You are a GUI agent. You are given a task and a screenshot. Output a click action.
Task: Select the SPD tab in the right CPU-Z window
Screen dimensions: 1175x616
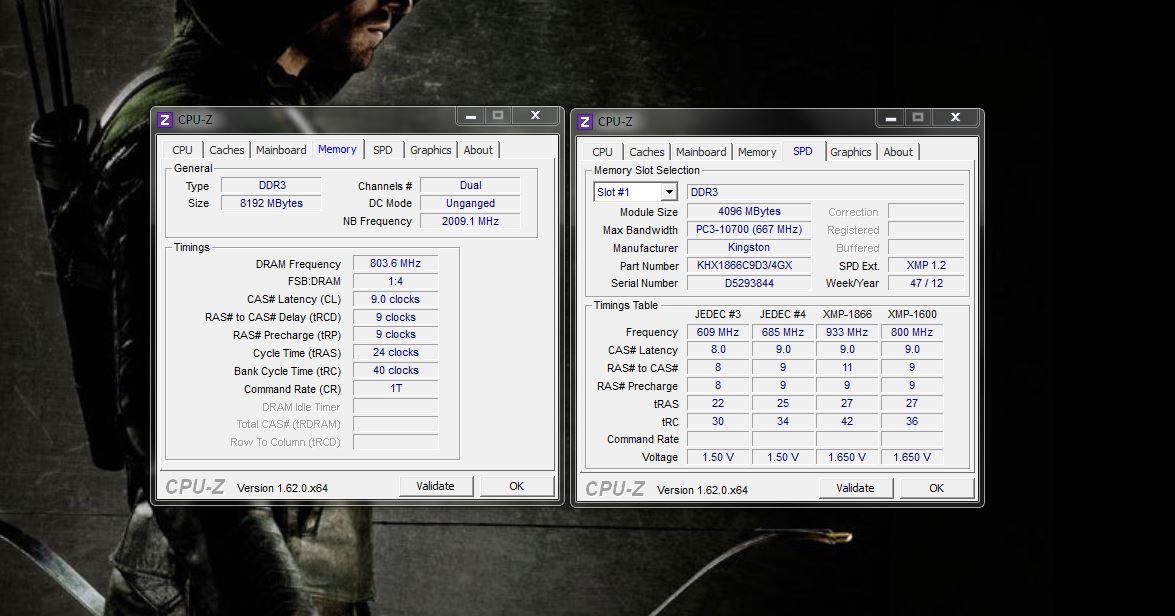click(803, 151)
